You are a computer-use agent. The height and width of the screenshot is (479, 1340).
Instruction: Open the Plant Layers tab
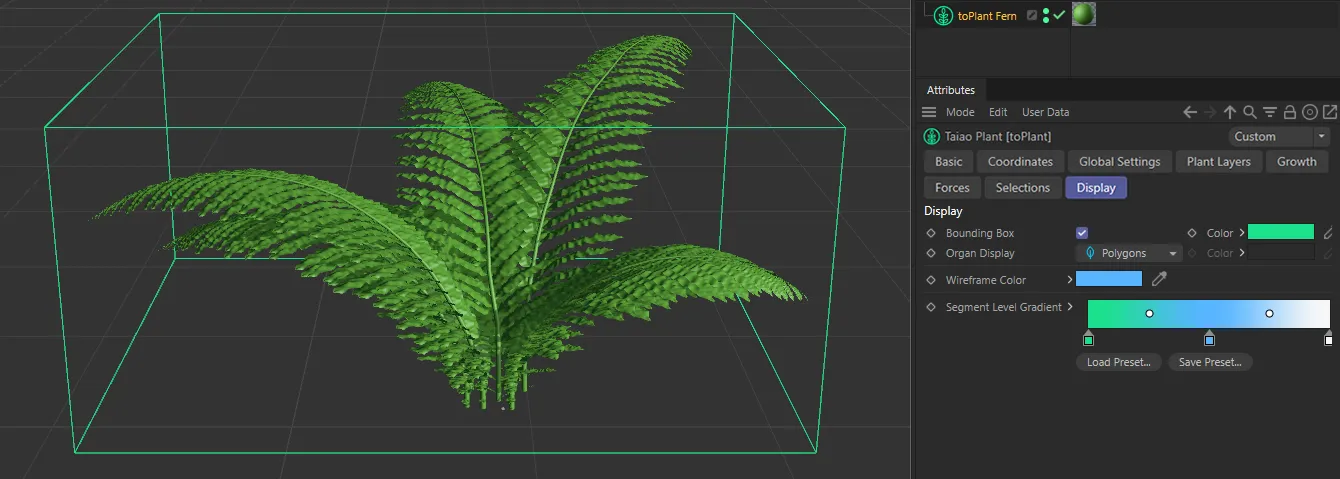(x=1218, y=161)
